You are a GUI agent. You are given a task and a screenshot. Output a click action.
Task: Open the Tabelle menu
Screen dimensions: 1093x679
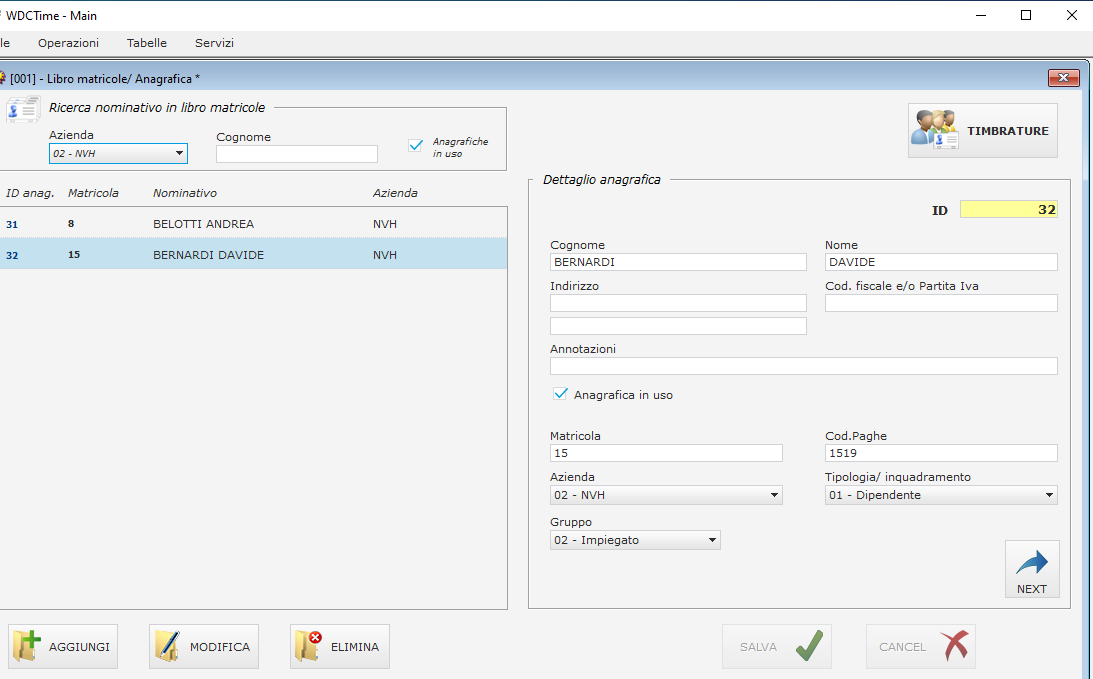click(x=146, y=43)
